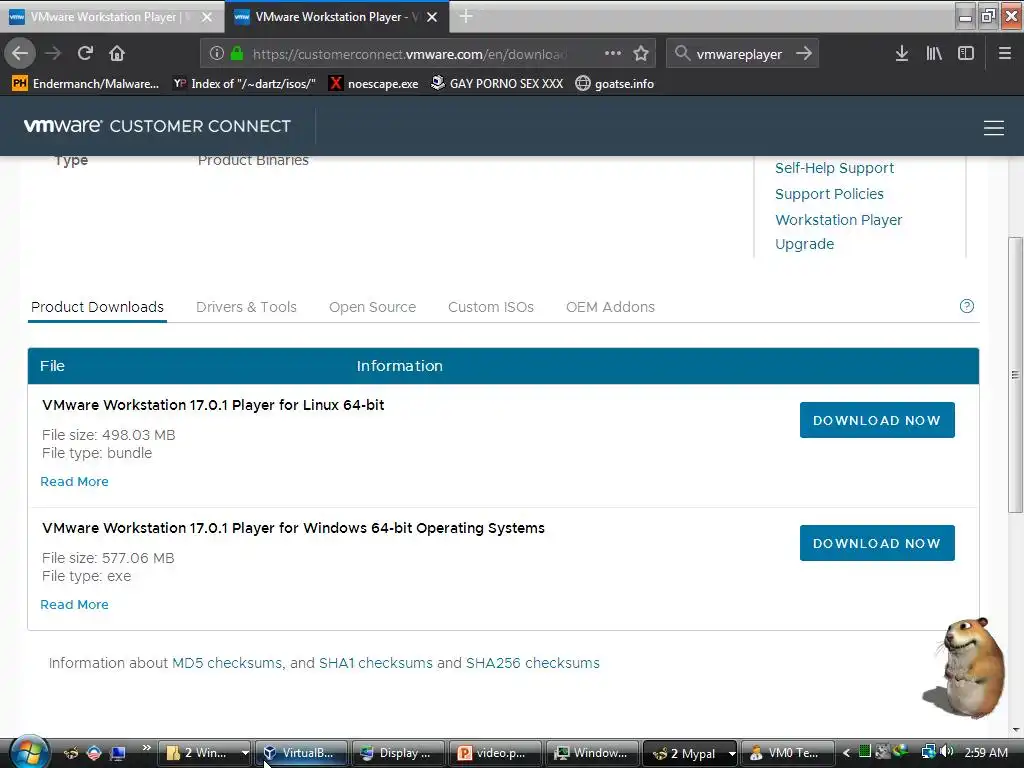
Task: Click the 'File size: 577.06 MB' text
Action: (x=108, y=558)
